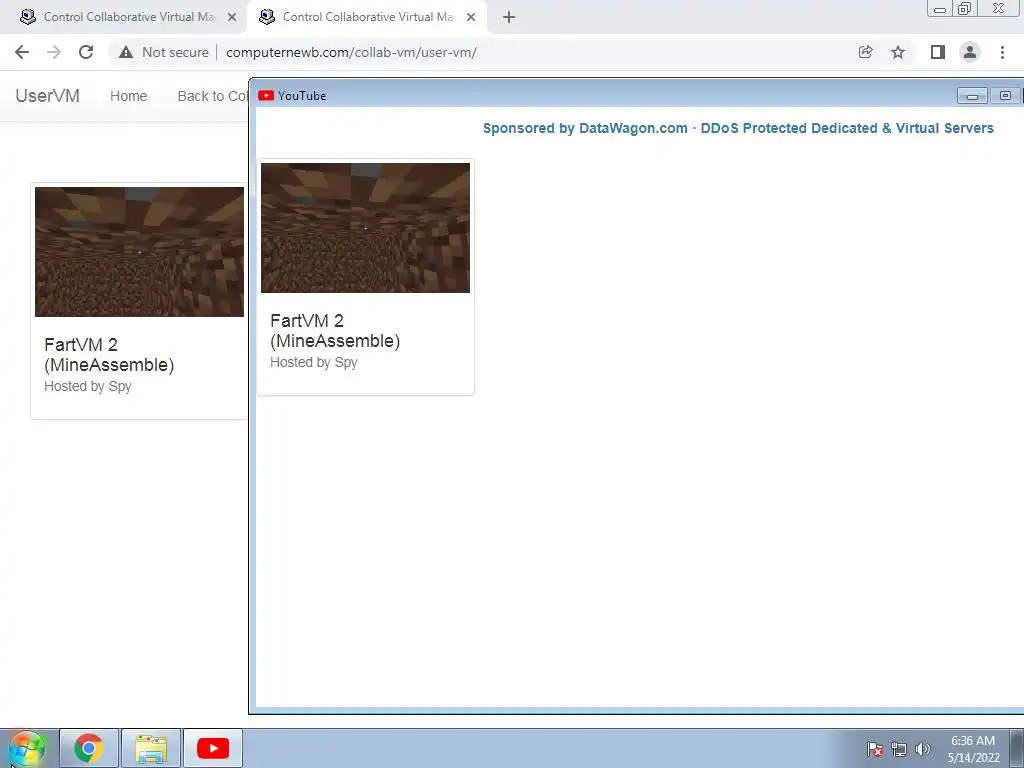
Task: Minimize the Chrome window
Action: (x=940, y=8)
